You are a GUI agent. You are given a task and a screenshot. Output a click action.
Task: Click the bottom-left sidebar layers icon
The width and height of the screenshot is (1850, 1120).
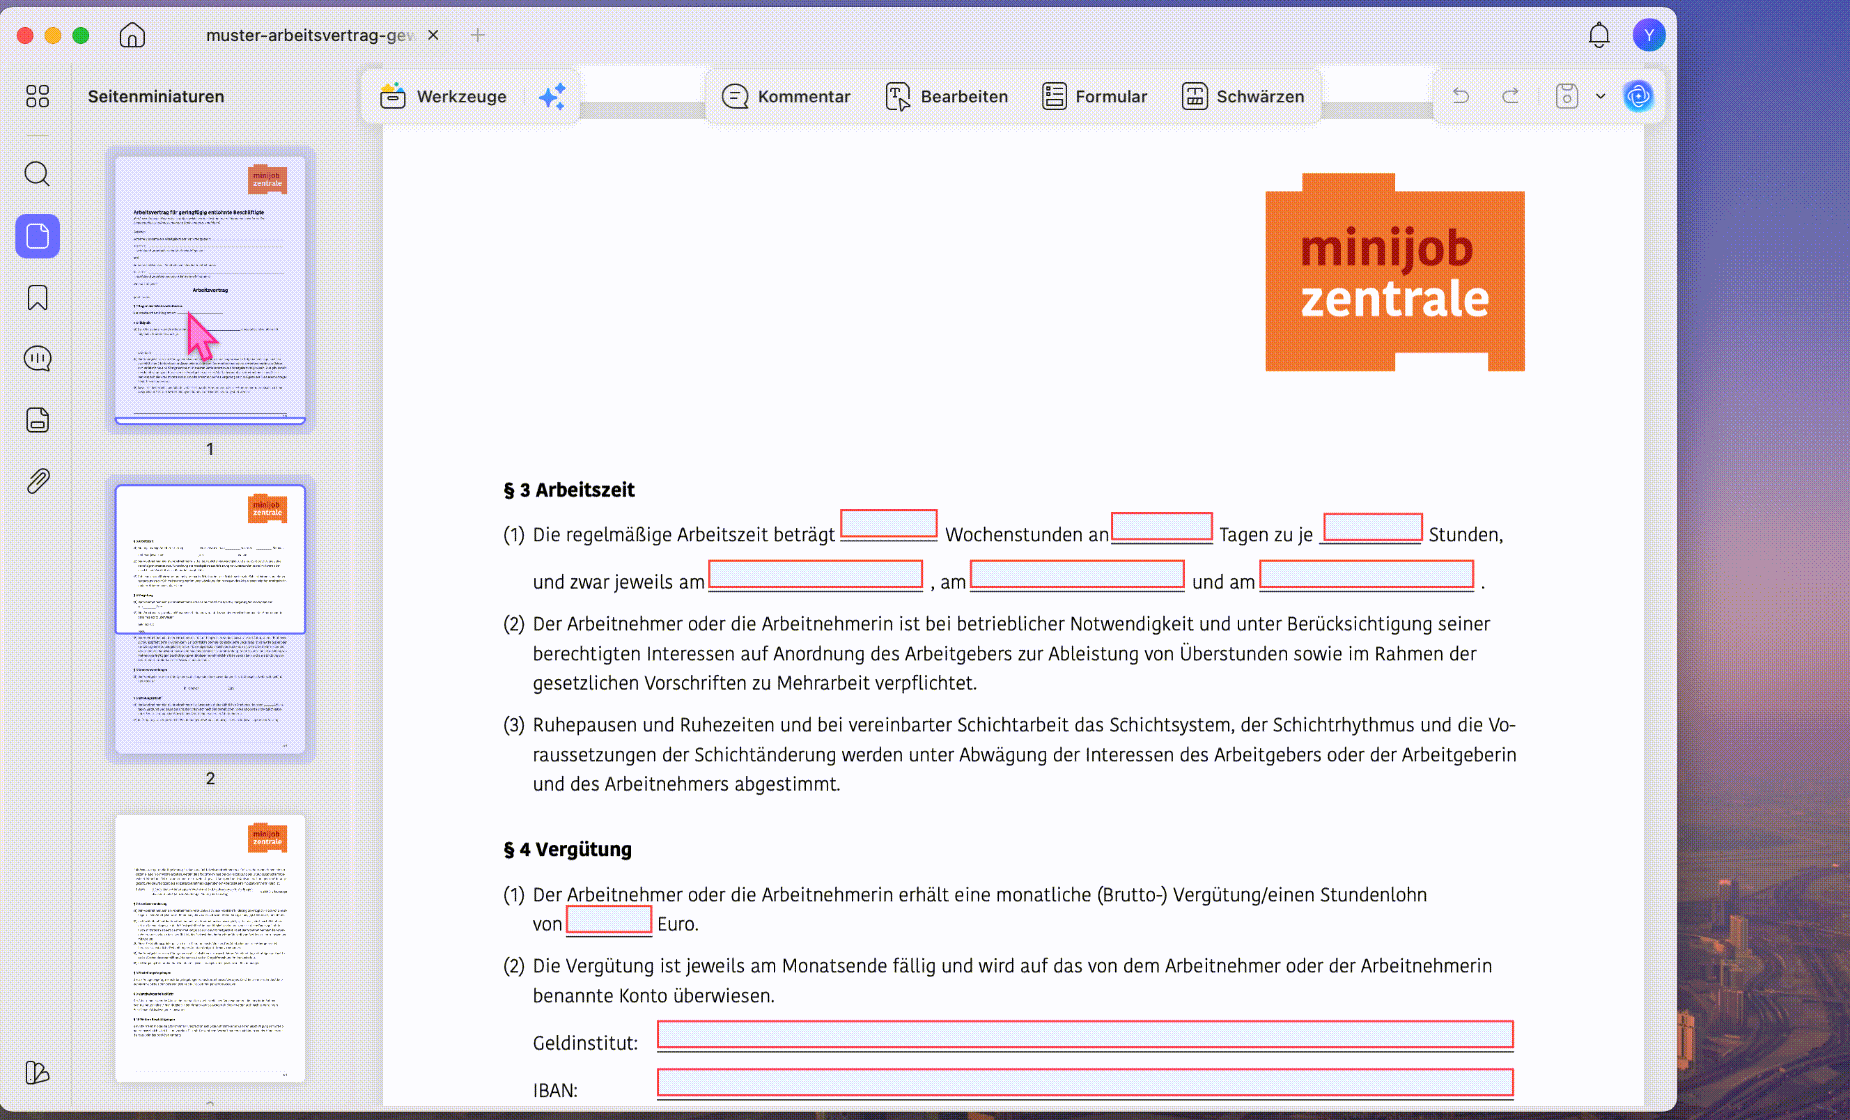pyautogui.click(x=37, y=1072)
